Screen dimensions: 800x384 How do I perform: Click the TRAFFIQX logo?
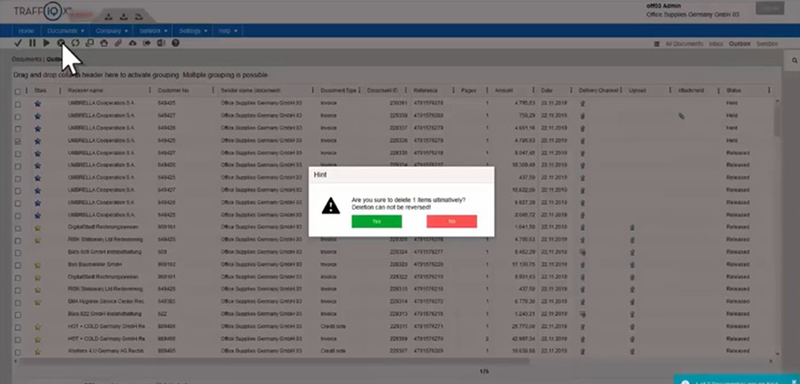point(42,11)
